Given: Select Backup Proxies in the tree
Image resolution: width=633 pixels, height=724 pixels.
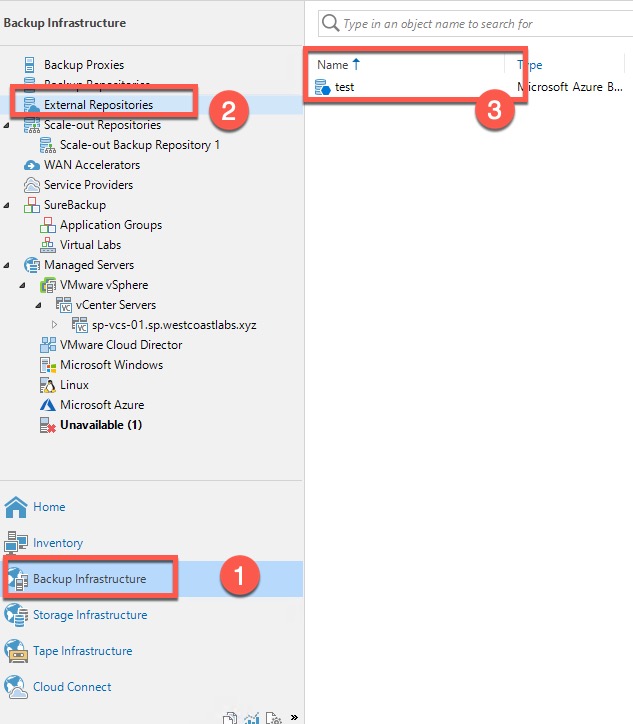Looking at the screenshot, I should (83, 65).
